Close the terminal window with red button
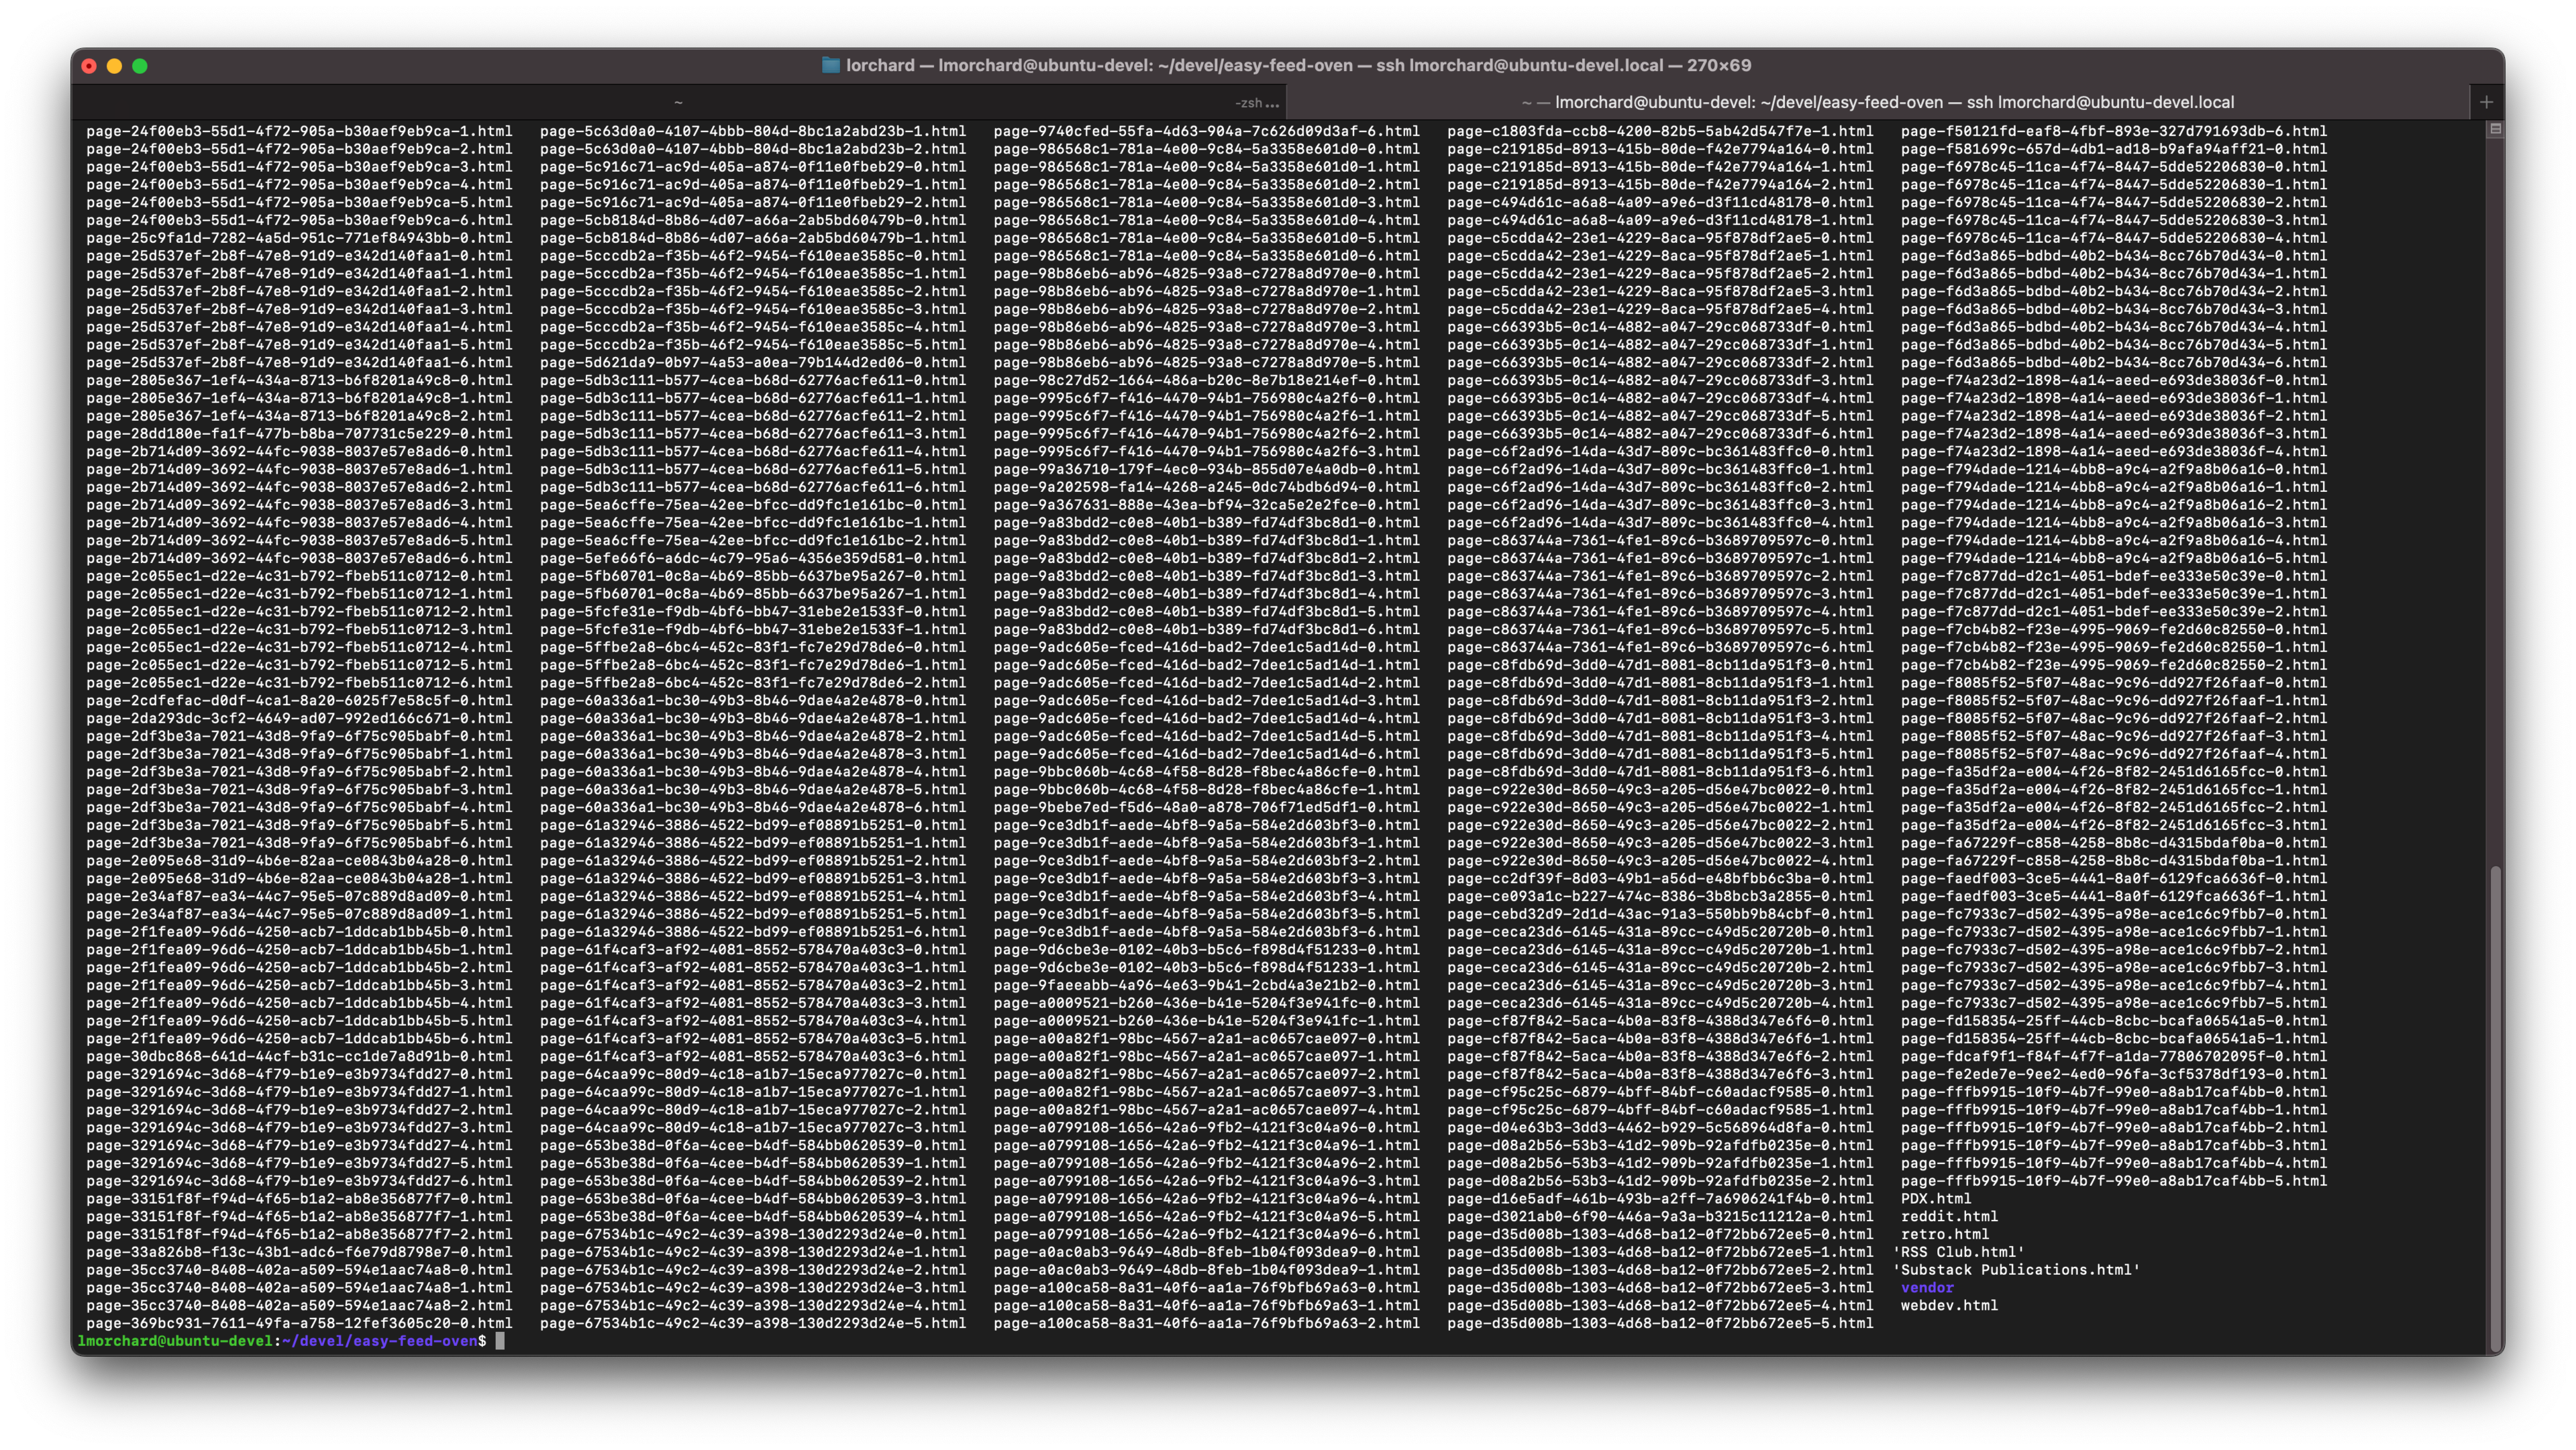 (x=89, y=66)
